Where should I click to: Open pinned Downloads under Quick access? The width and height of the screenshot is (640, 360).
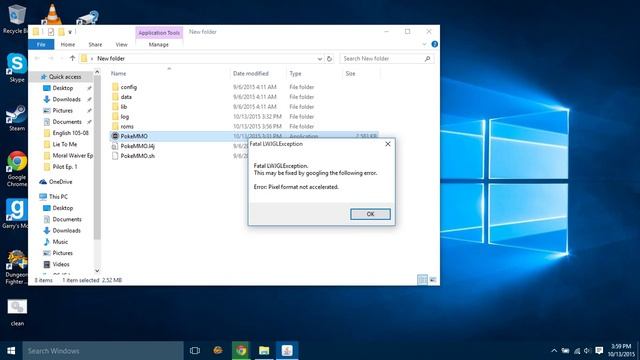point(66,99)
